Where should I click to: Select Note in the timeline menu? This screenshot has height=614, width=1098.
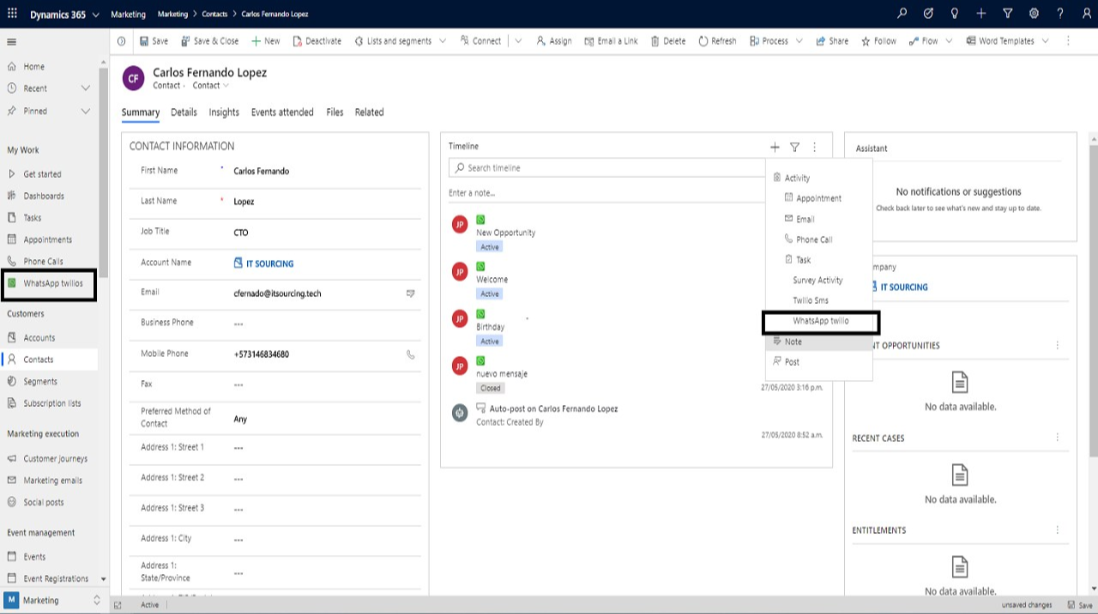click(x=819, y=342)
